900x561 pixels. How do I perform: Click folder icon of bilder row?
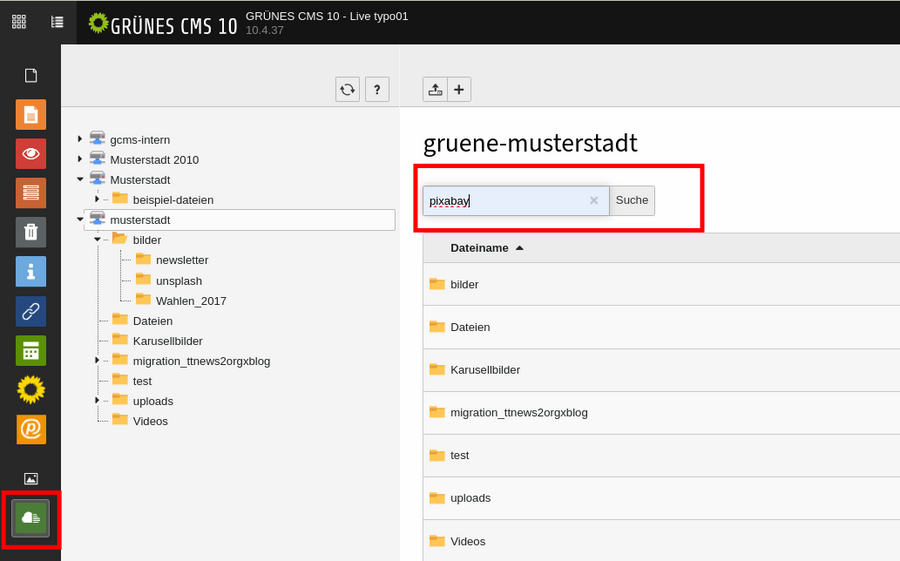437,284
